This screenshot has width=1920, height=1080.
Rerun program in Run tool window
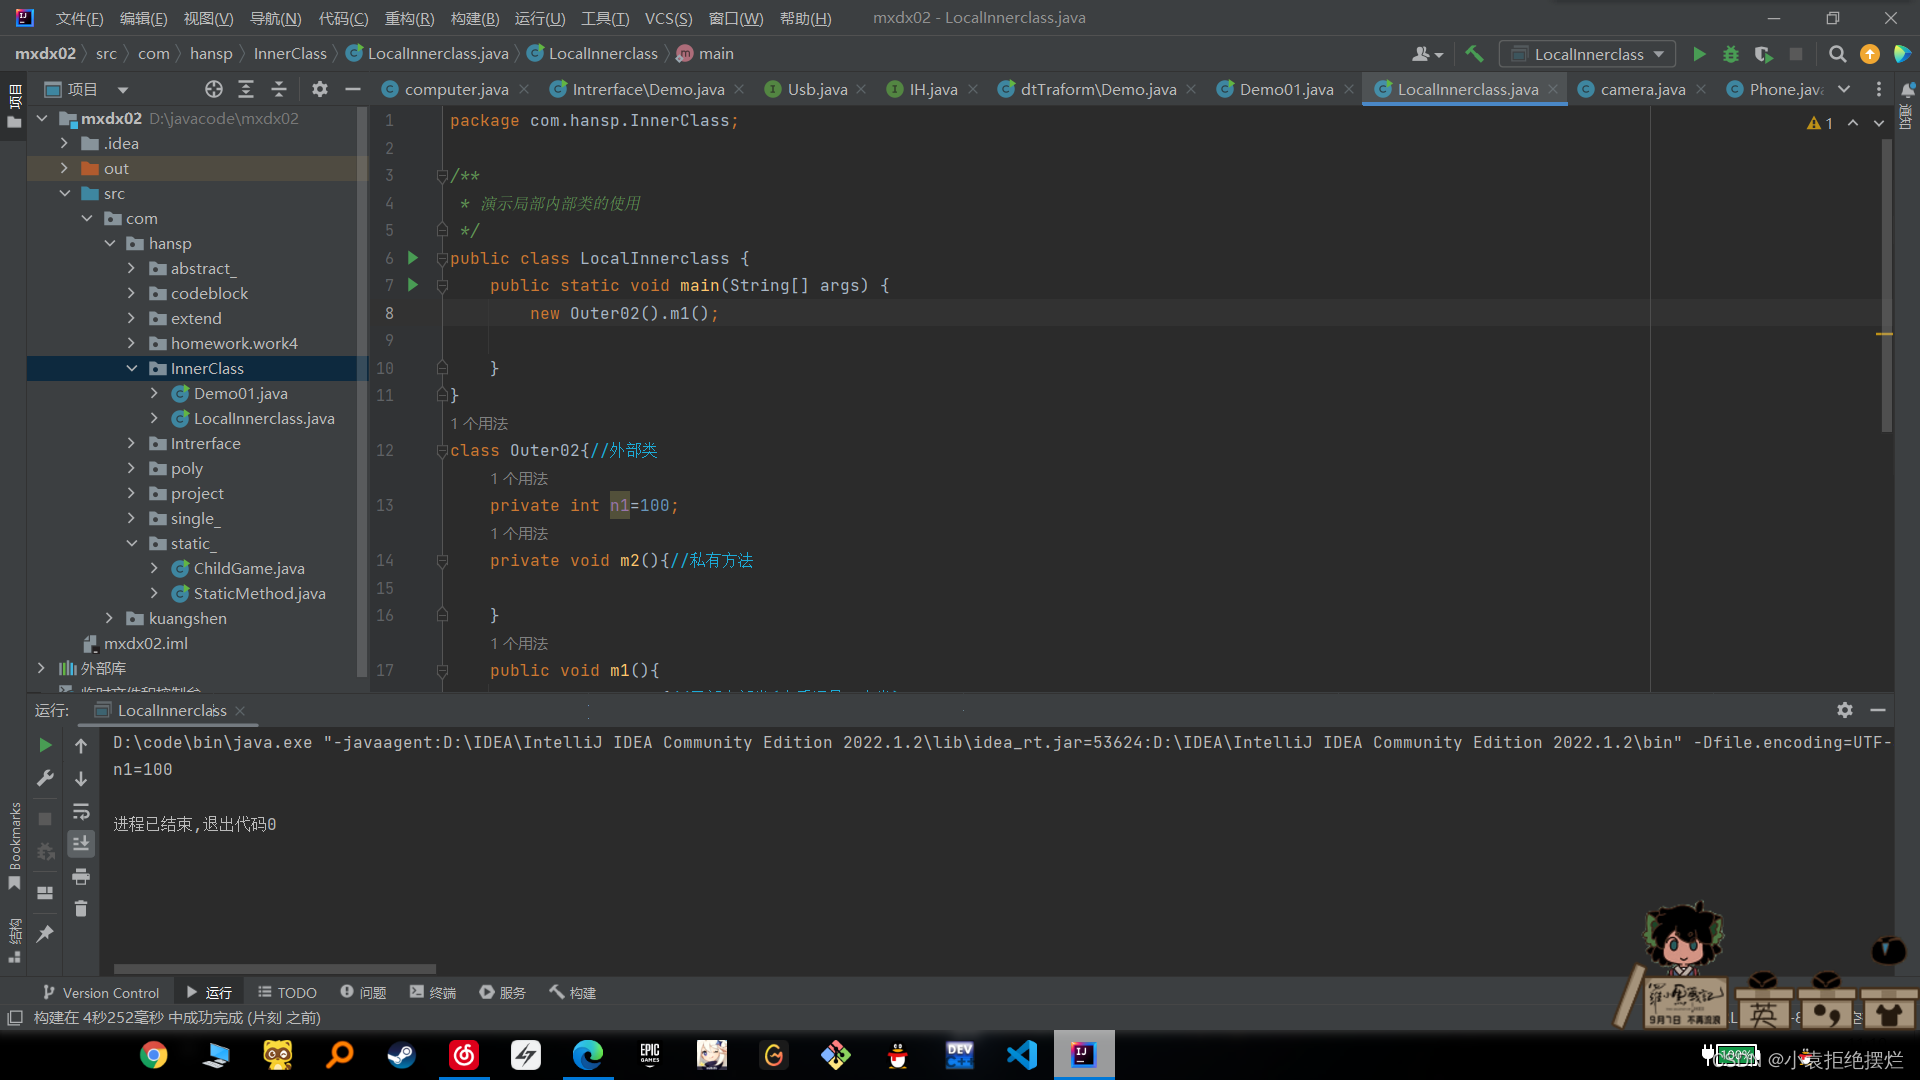pos(45,745)
